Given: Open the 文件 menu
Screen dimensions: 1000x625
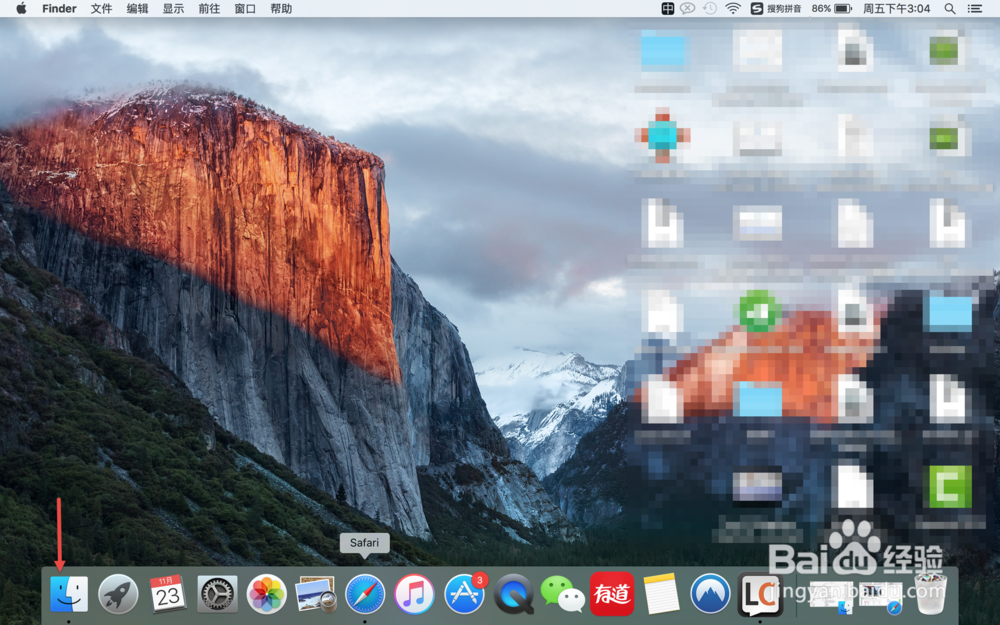Looking at the screenshot, I should pyautogui.click(x=101, y=8).
